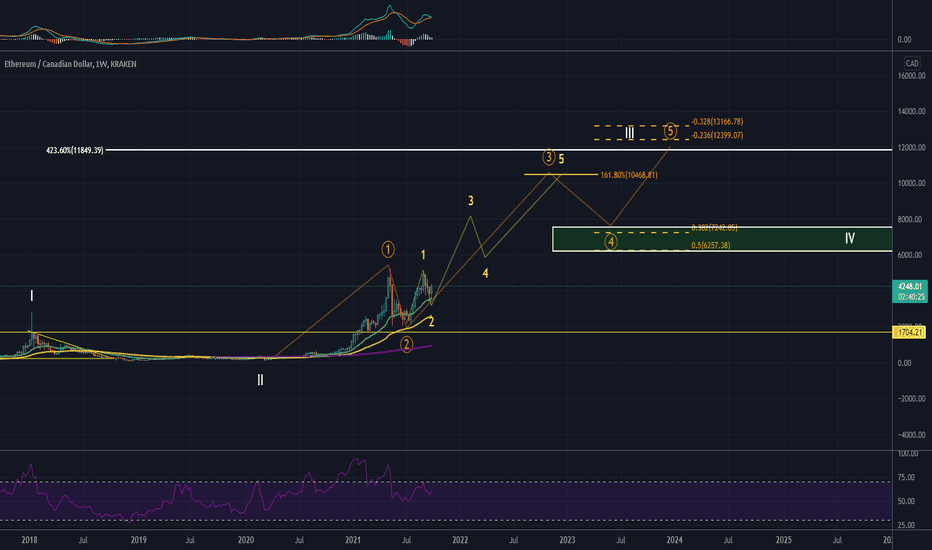Select the current price label 4248.01

click(x=910, y=286)
